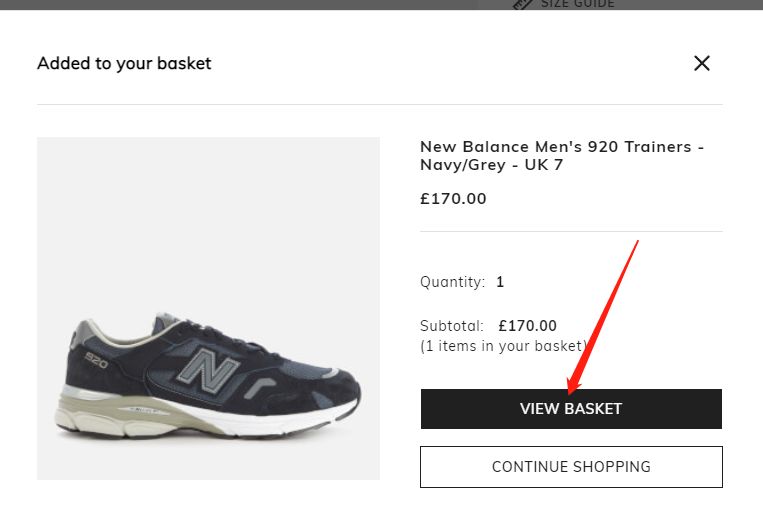Screen dimensions: 763x515
Task: Close the Added to your basket dialog
Action: [702, 63]
